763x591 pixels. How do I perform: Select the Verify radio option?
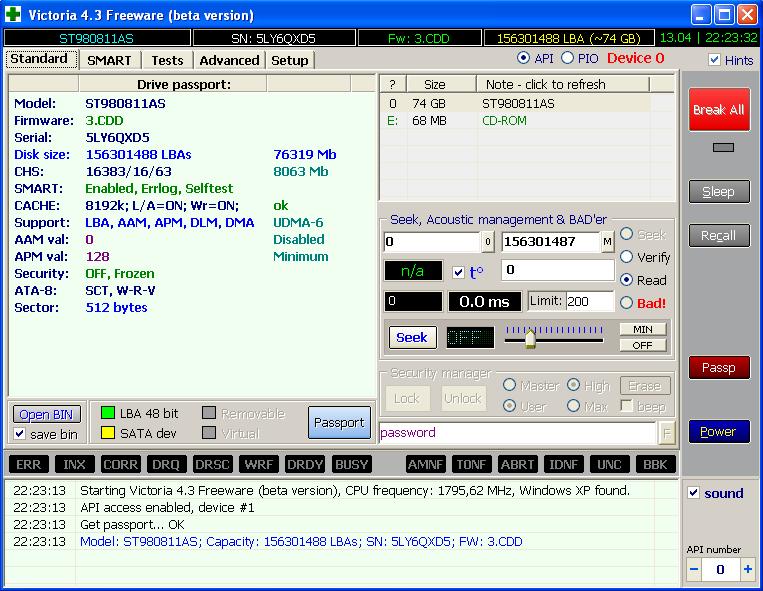626,256
